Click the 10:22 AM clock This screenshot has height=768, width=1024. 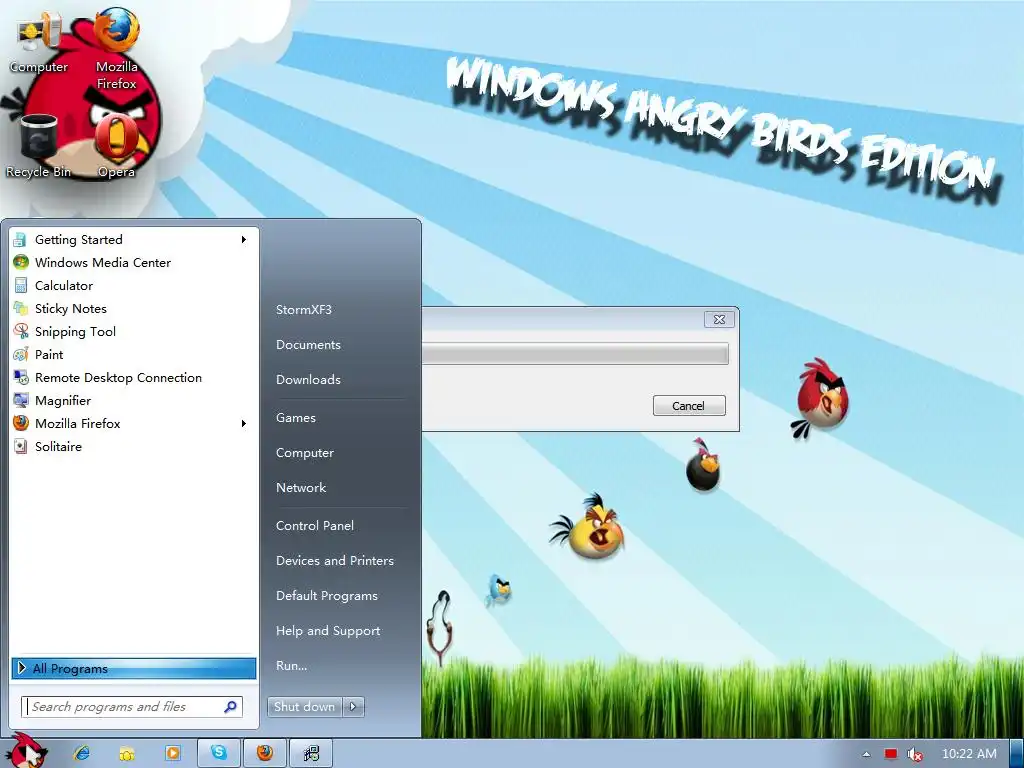coord(969,754)
